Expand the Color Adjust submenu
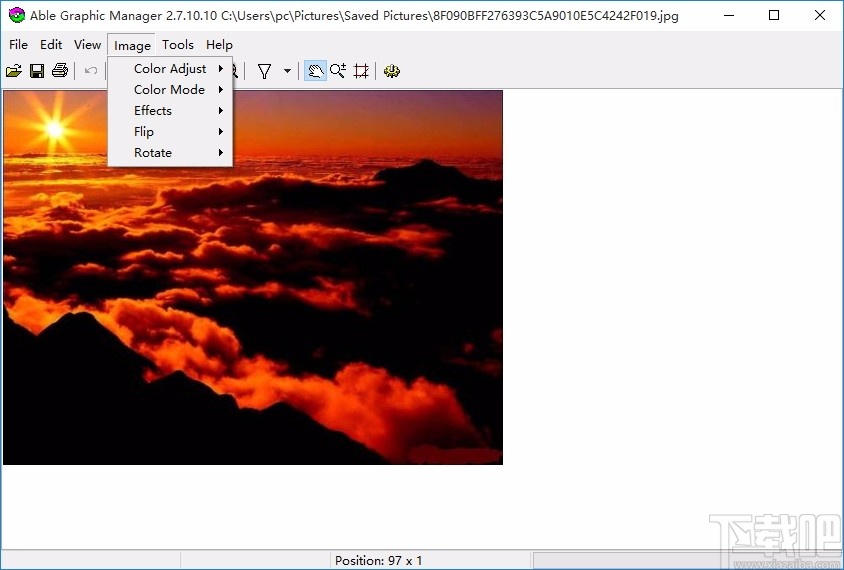Viewport: 844px width, 570px height. (x=170, y=68)
